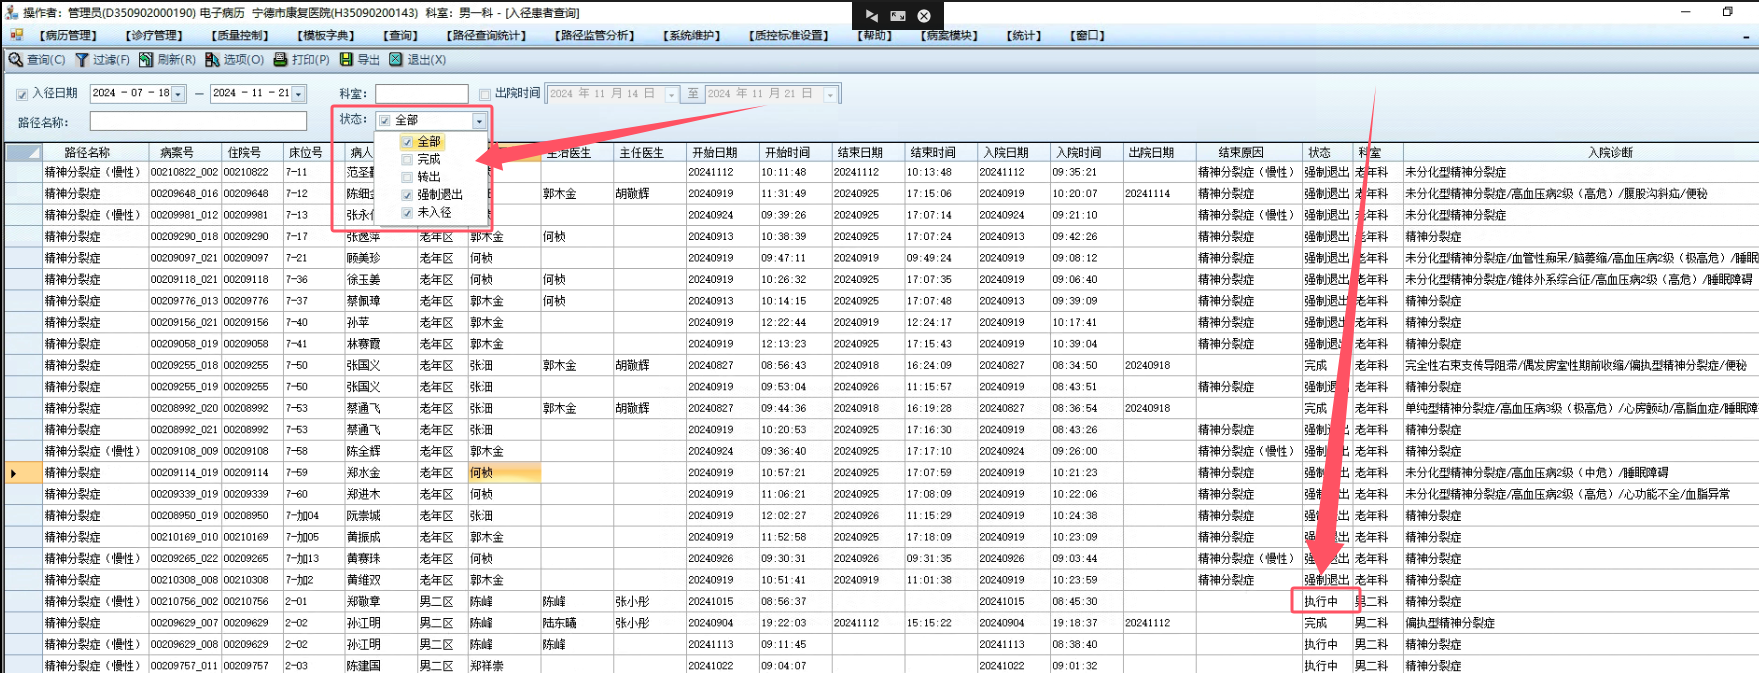Click the middle keyboard icon on the recorder bar
The image size is (1759, 673).
(898, 16)
